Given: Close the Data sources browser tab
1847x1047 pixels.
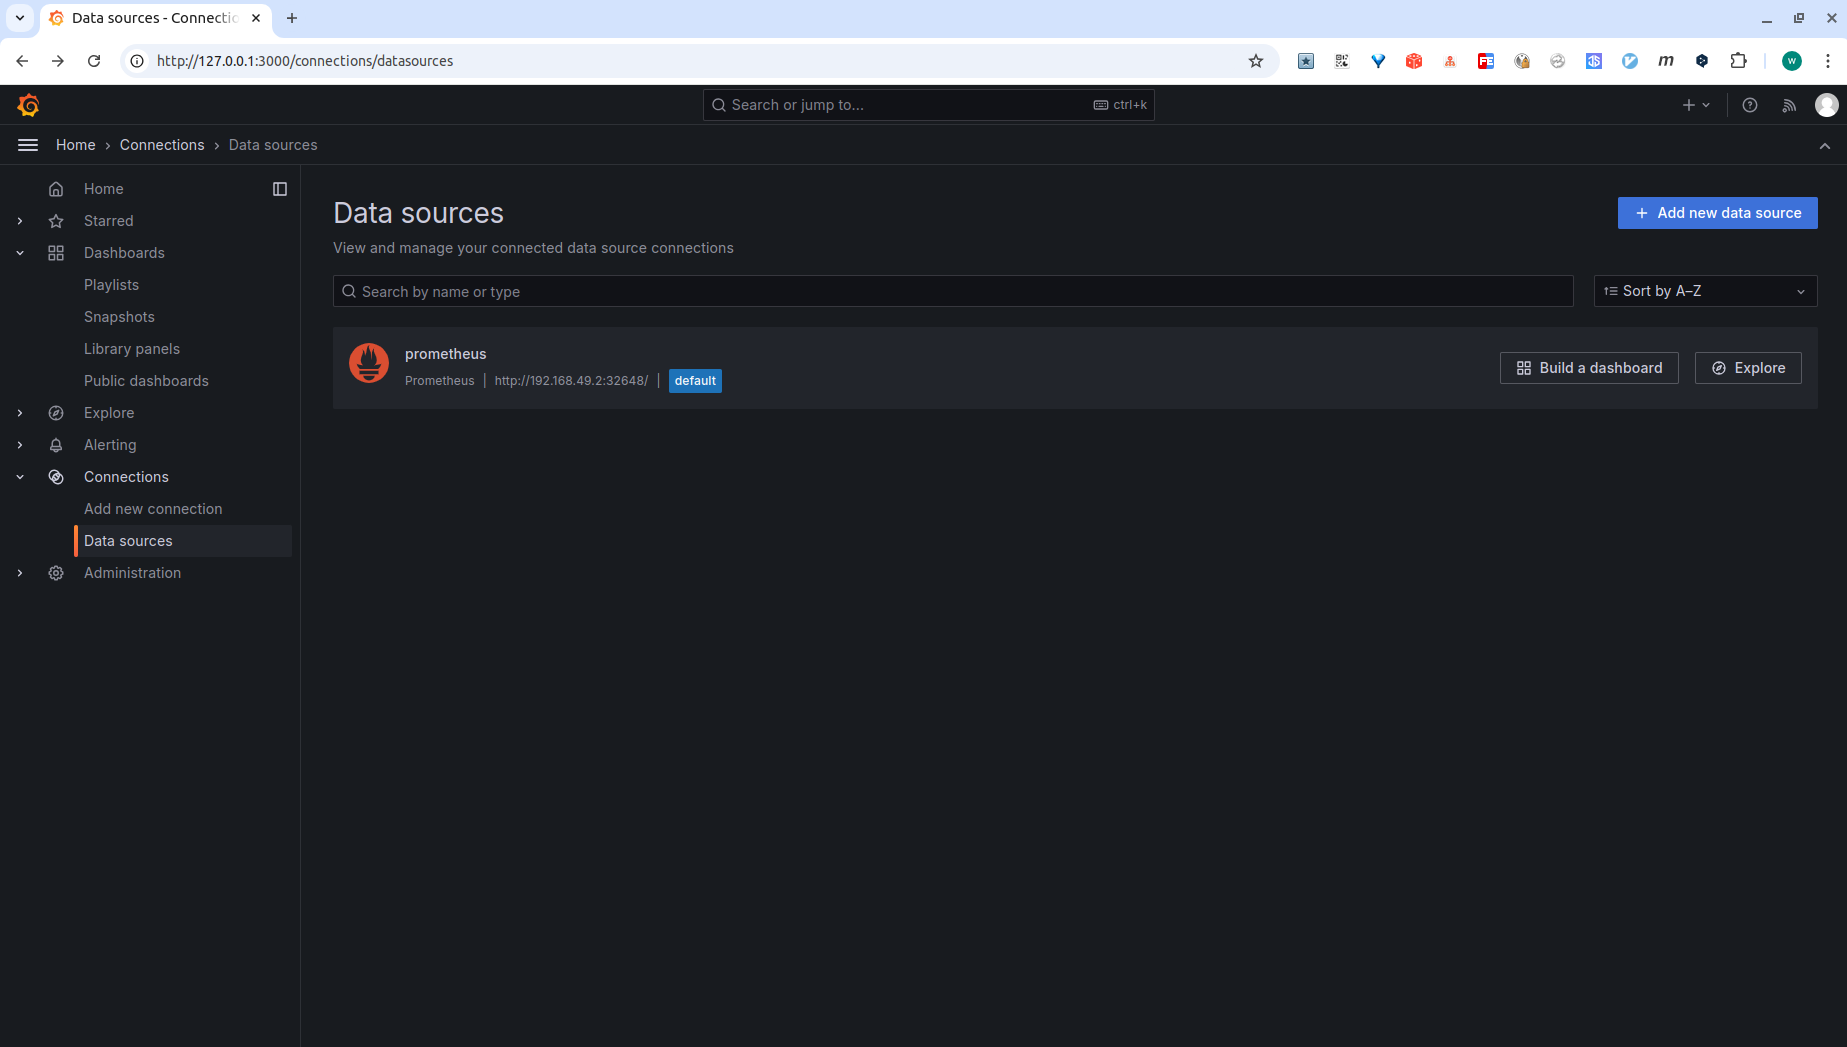Looking at the screenshot, I should 256,18.
